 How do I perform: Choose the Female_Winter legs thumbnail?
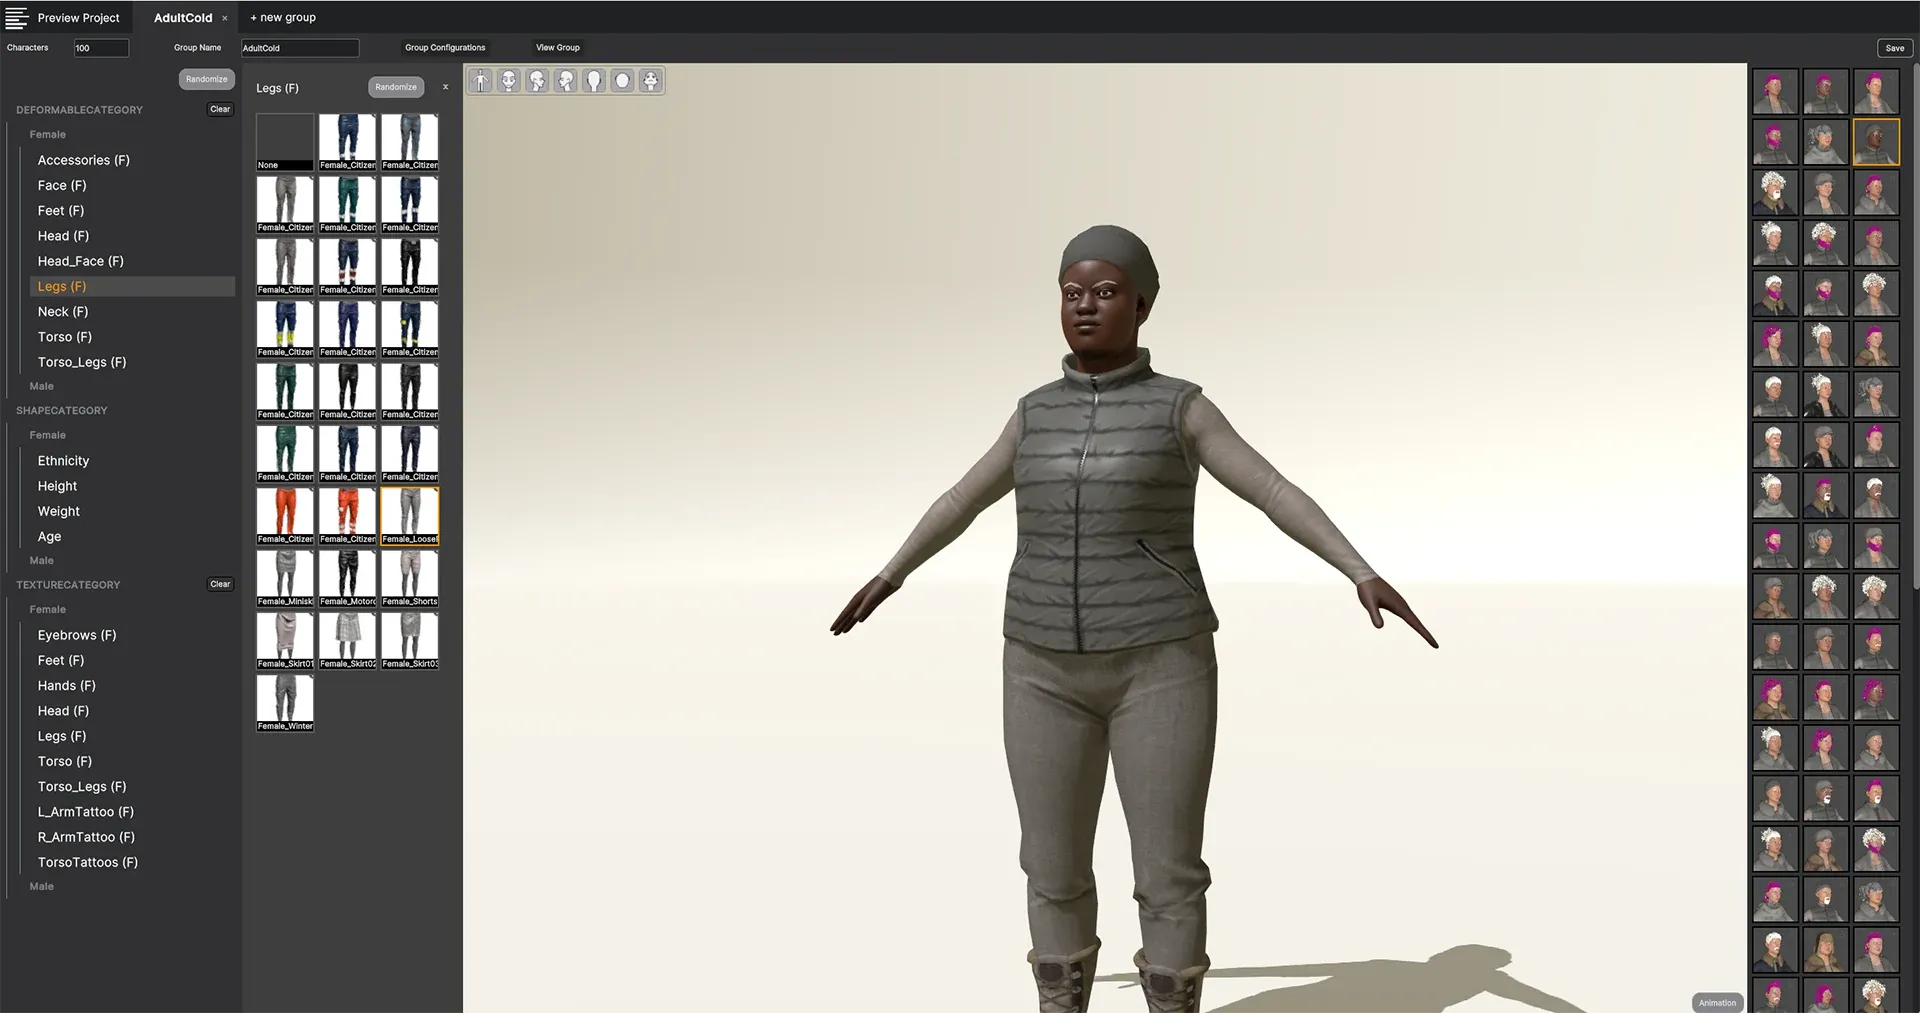pos(285,702)
